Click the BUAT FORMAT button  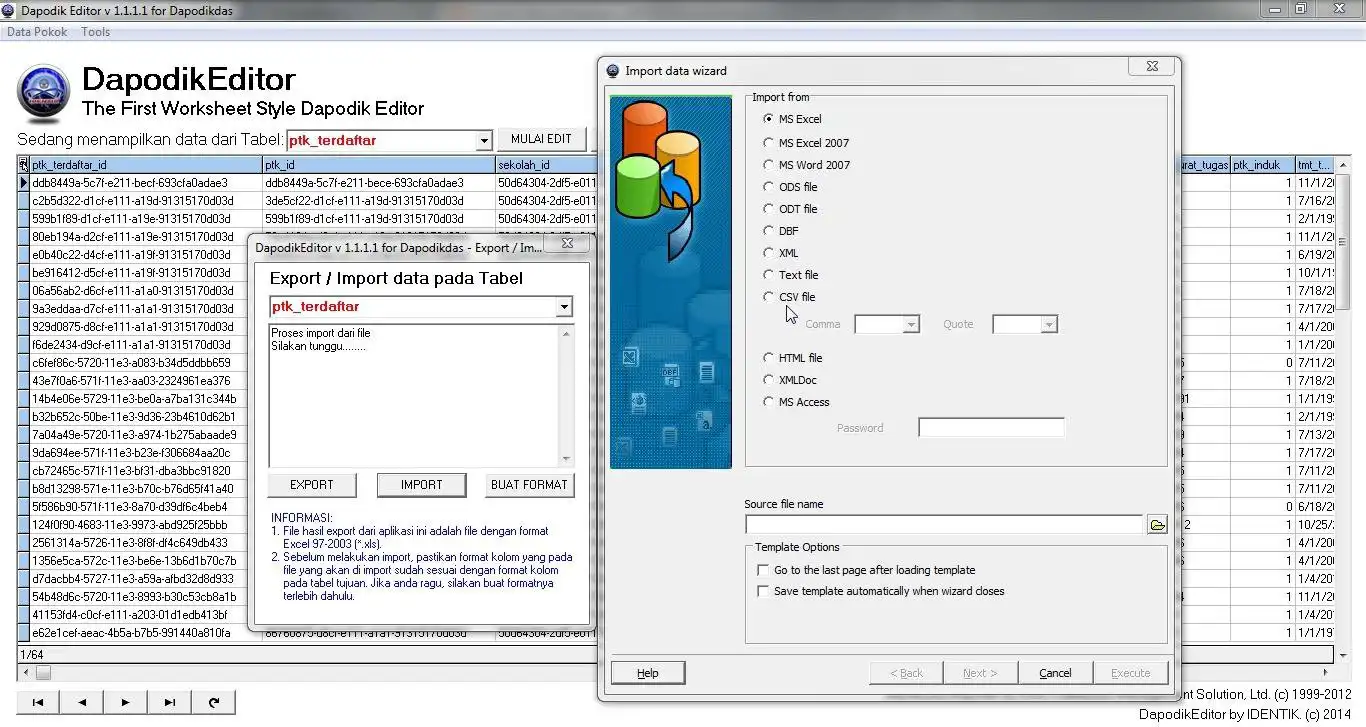(530, 485)
